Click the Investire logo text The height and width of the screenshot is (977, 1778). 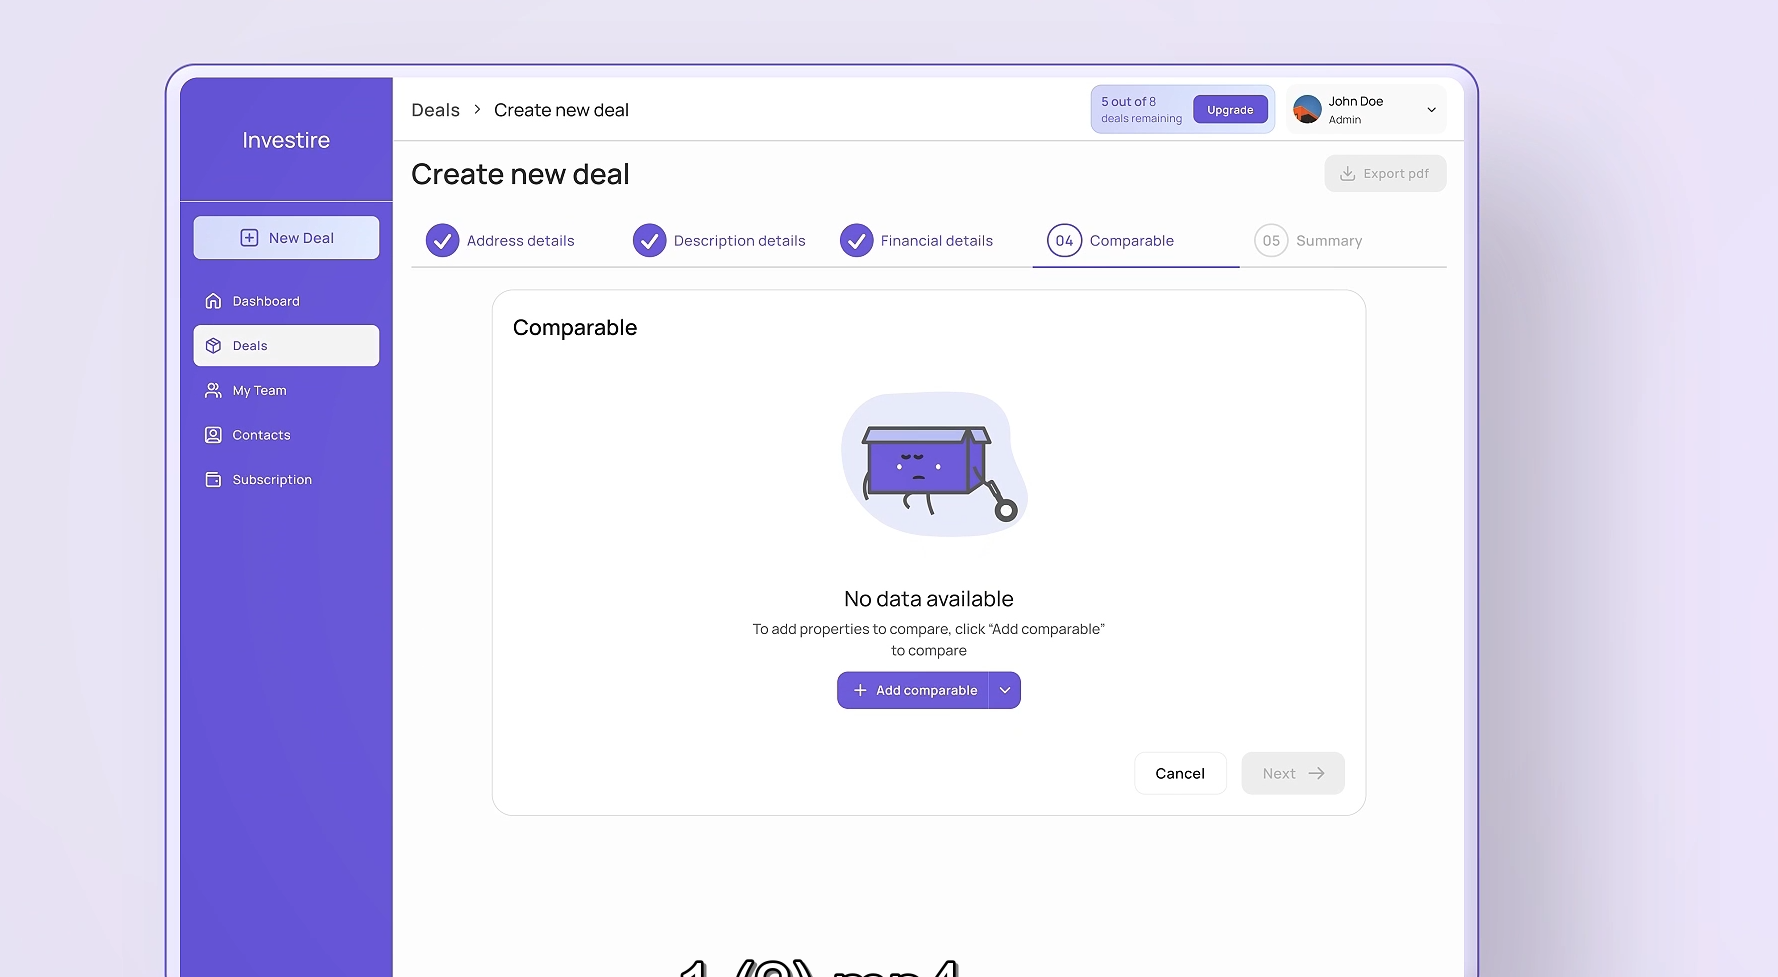286,140
